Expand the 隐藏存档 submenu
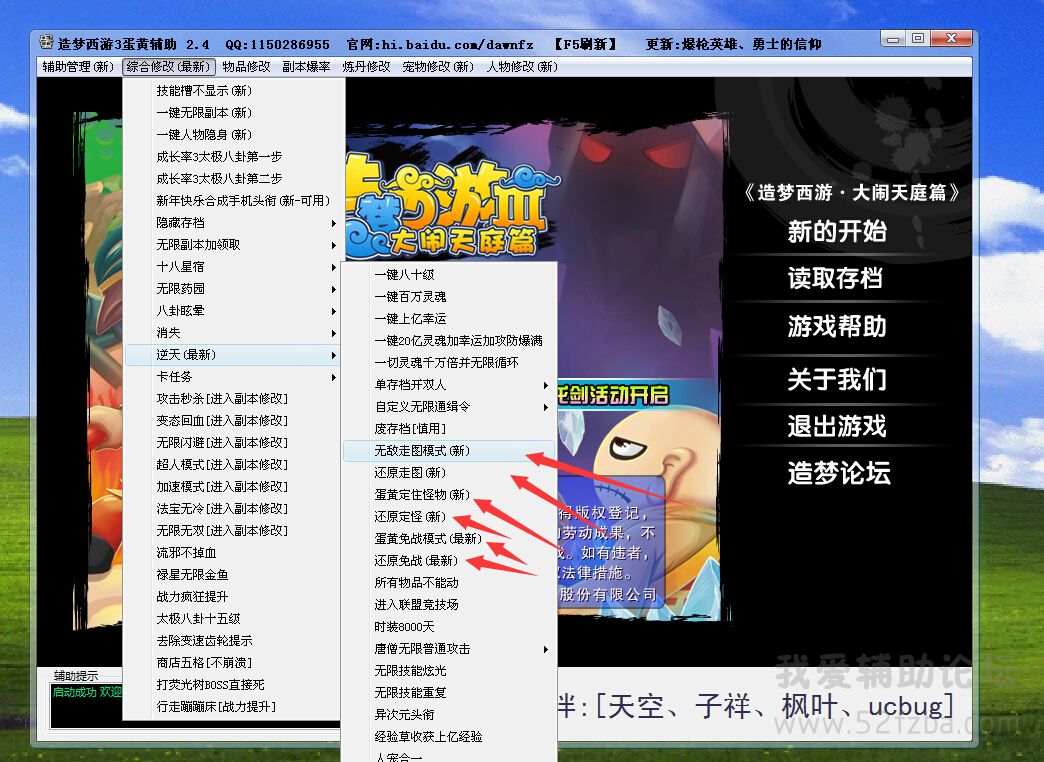Viewport: 1044px width, 762px height. 232,222
